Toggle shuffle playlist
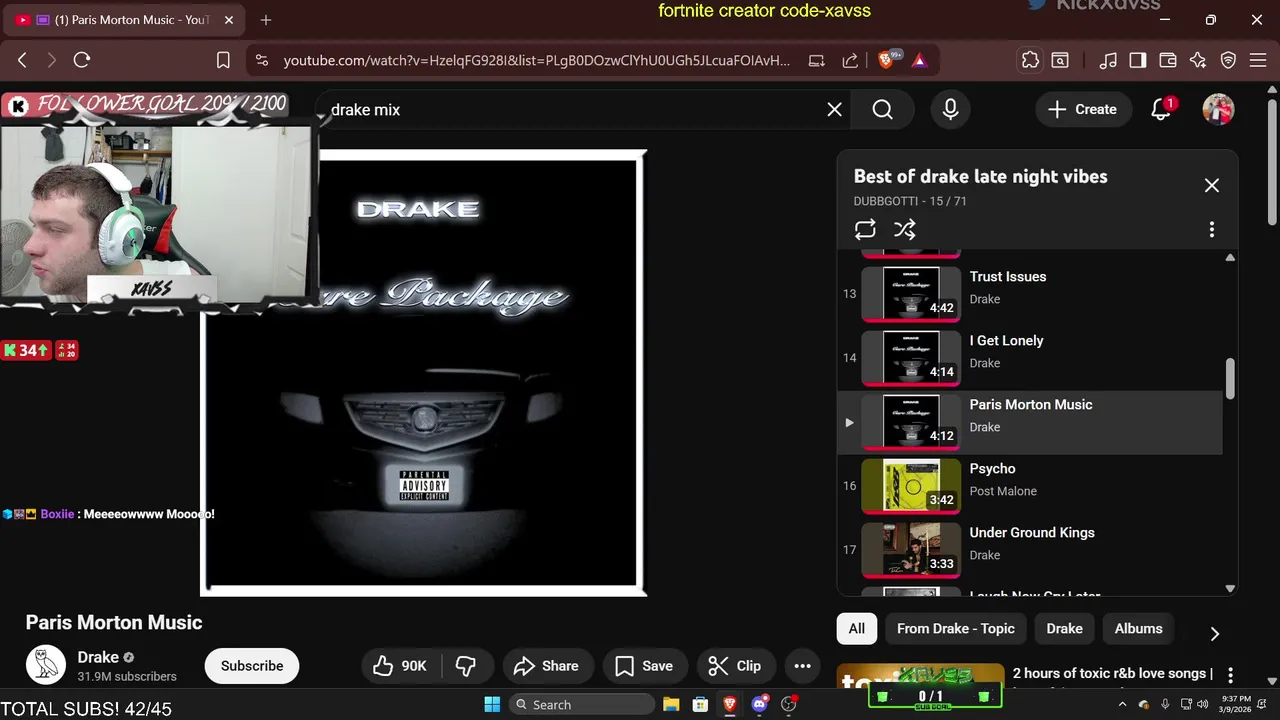Image resolution: width=1280 pixels, height=720 pixels. point(905,229)
